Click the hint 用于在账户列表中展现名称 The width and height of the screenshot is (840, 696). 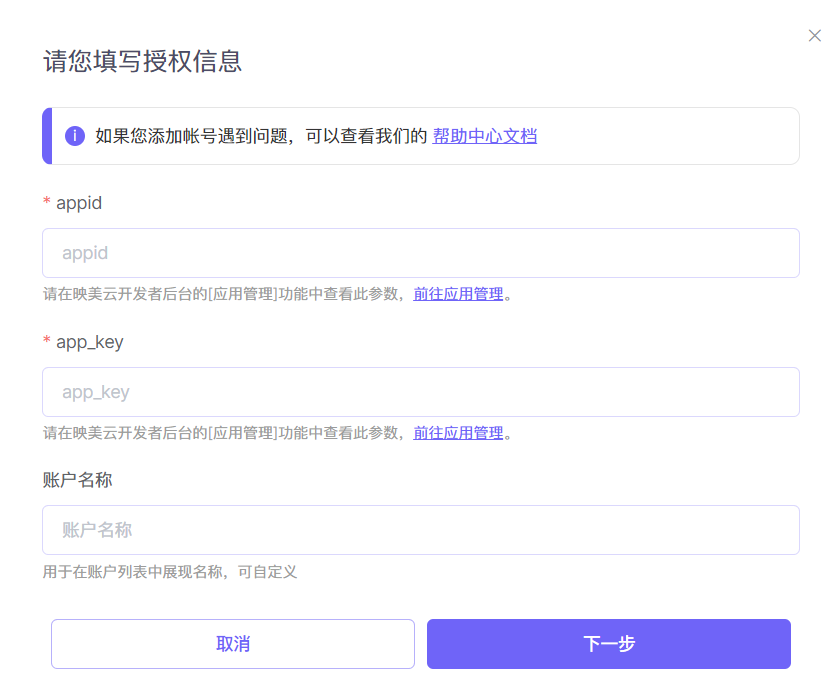[x=169, y=572]
